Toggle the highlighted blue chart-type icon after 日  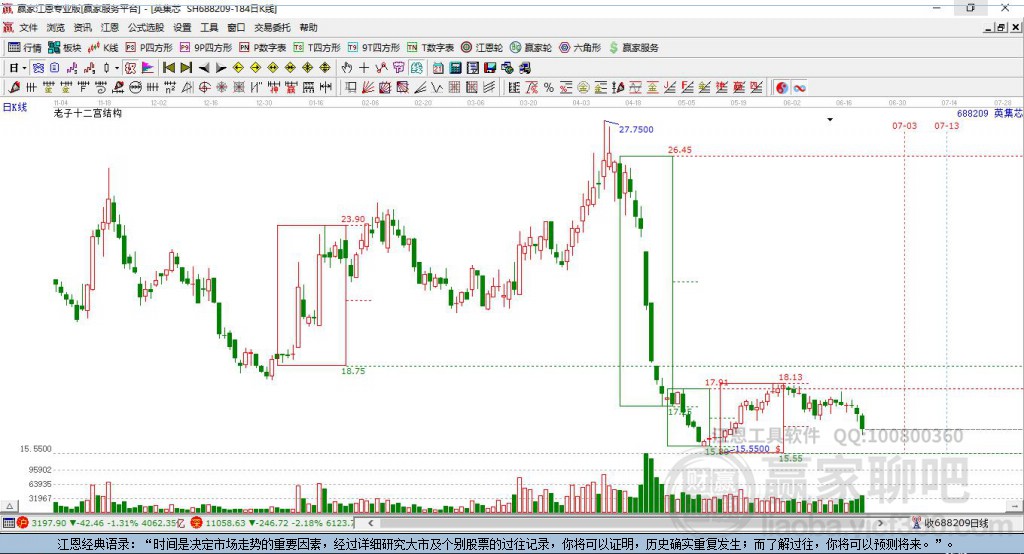38,67
